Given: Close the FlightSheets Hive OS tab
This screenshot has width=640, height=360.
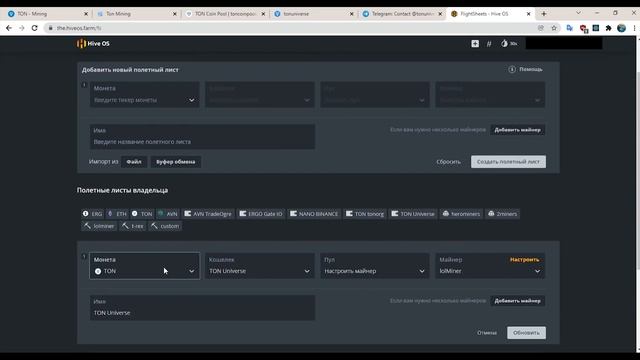Looking at the screenshot, I should tap(529, 14).
